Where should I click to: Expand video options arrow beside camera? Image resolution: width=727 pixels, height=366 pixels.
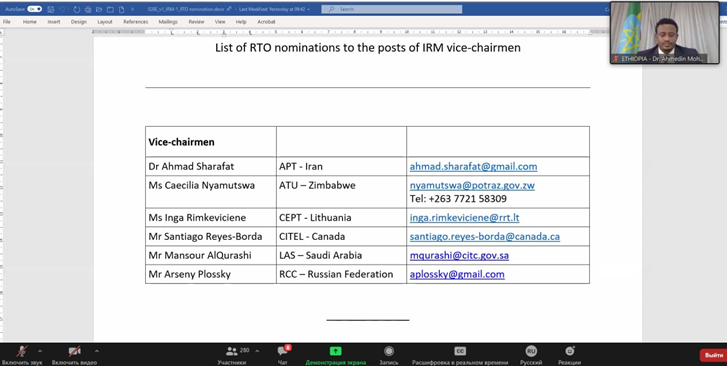pyautogui.click(x=96, y=351)
